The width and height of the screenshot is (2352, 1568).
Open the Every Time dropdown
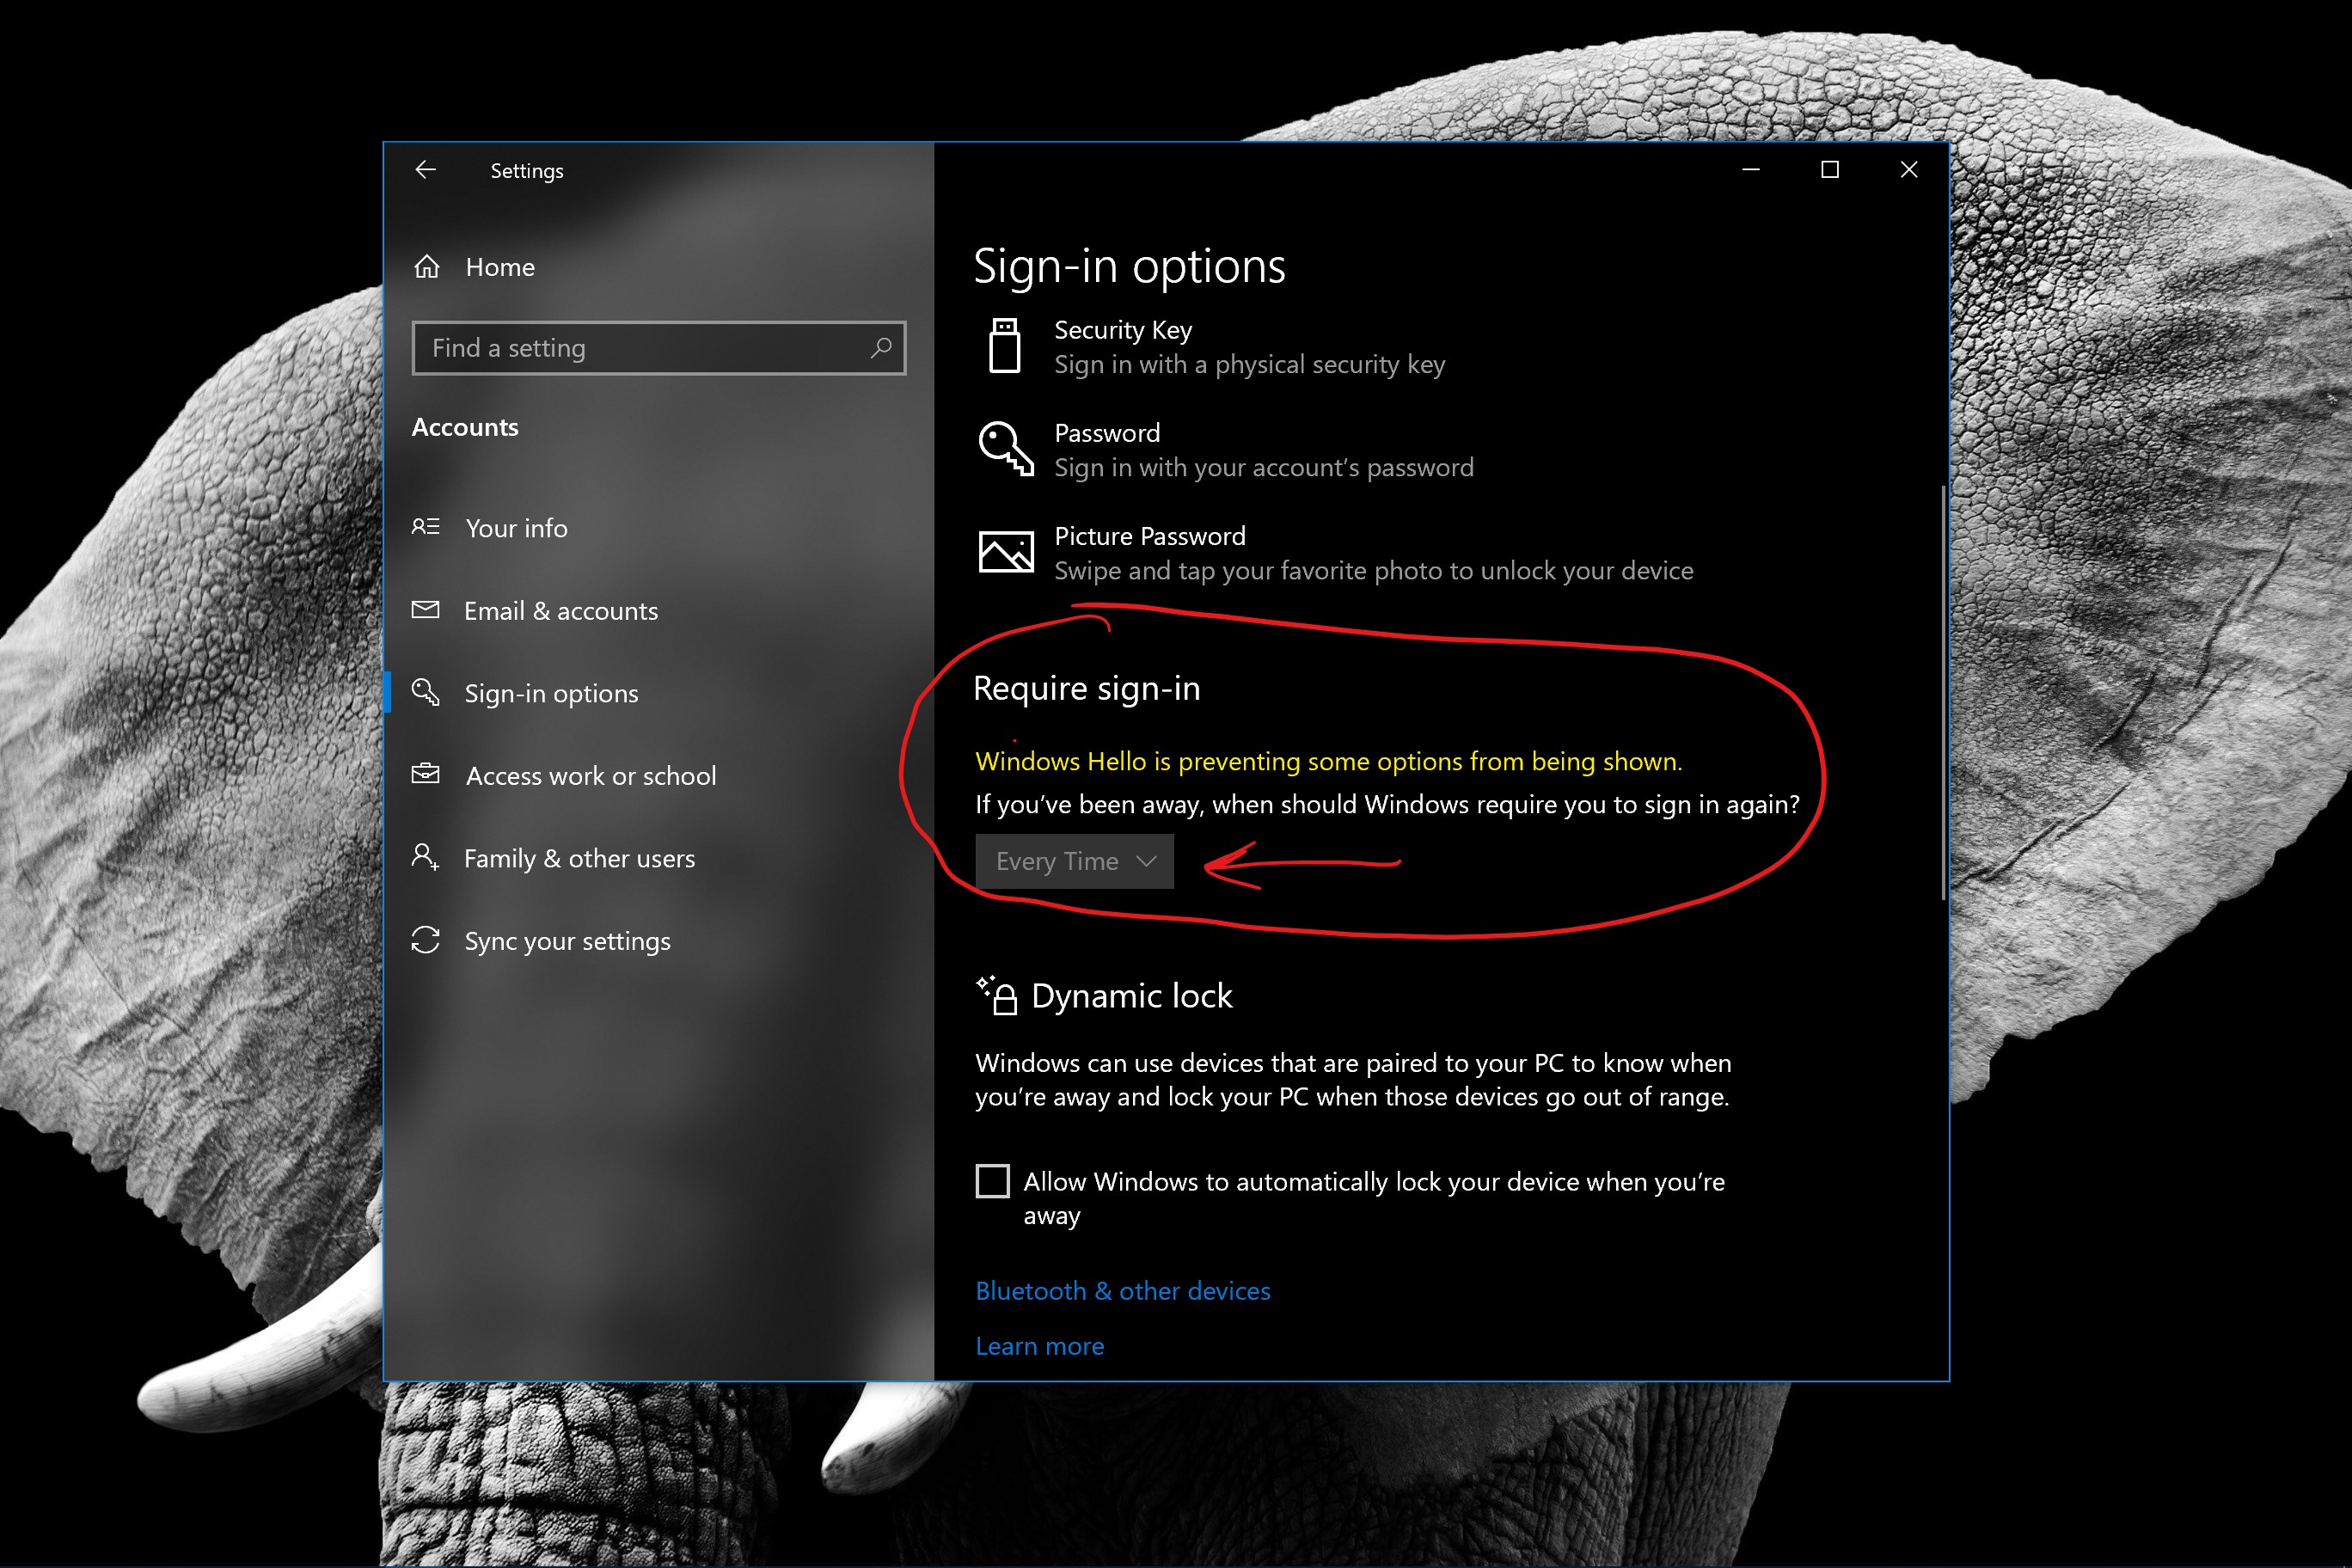point(1074,861)
